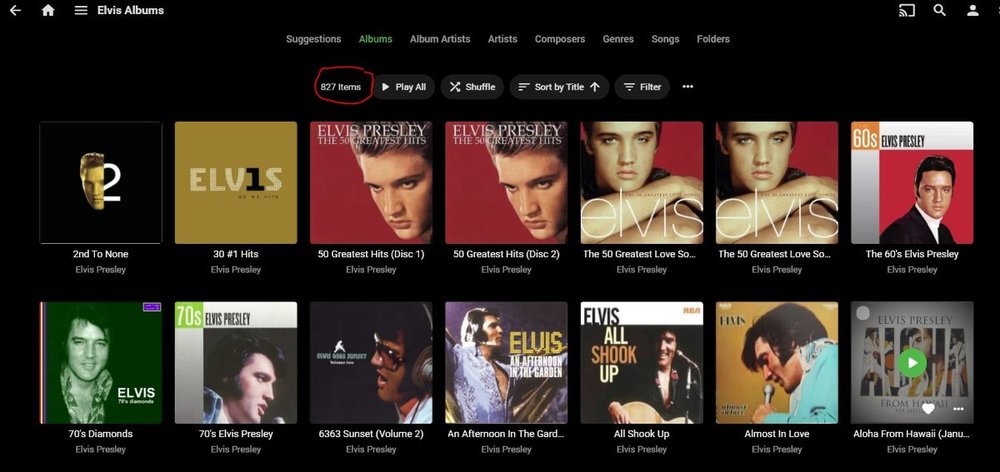Open the hamburger menu

[x=80, y=10]
